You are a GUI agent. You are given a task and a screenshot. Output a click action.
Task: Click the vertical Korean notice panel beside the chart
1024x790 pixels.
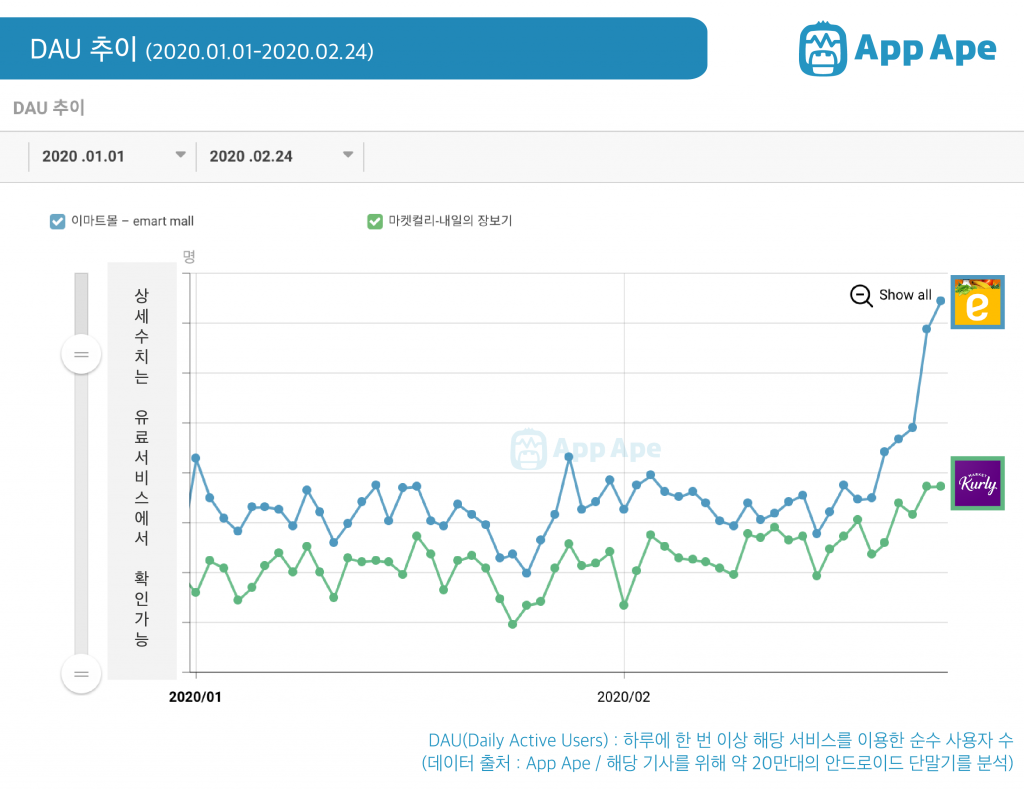click(141, 465)
